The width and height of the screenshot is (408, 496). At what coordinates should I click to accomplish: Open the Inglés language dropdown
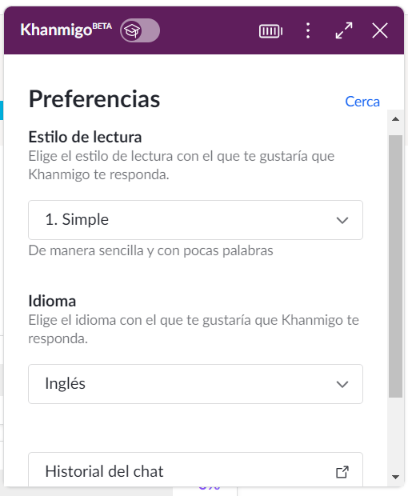195,384
